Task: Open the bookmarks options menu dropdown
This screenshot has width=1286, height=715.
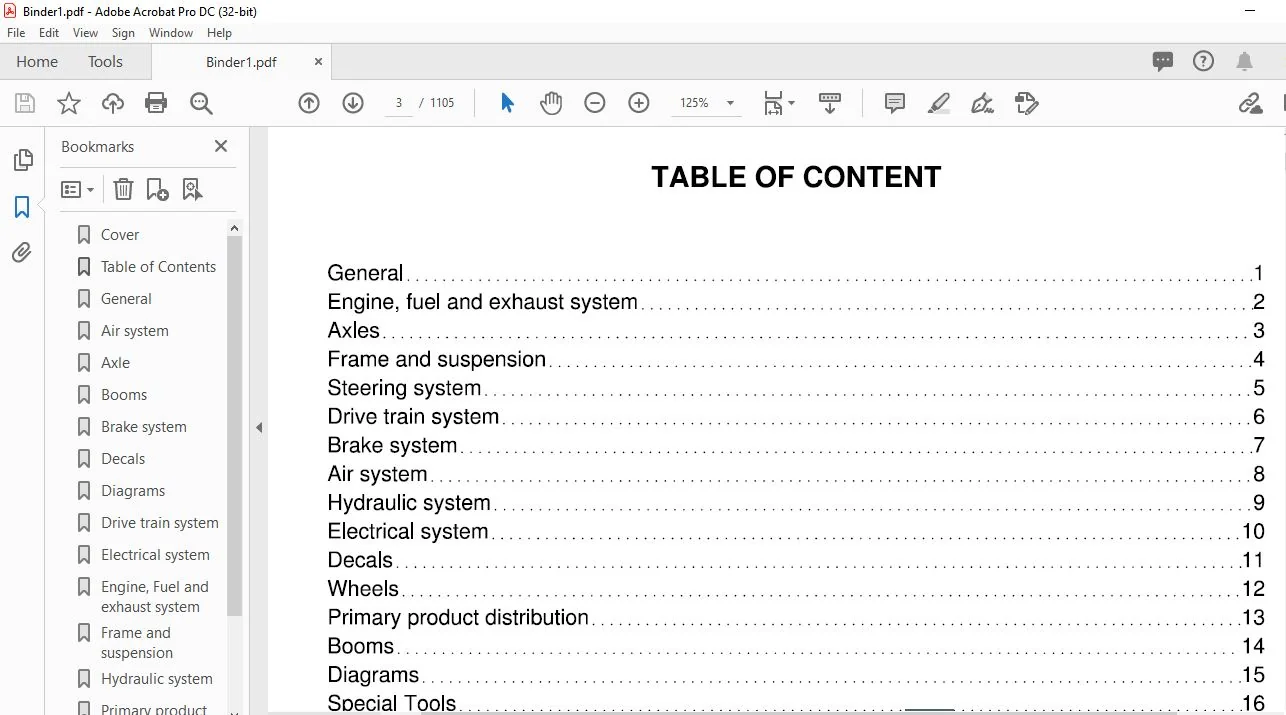Action: point(77,189)
